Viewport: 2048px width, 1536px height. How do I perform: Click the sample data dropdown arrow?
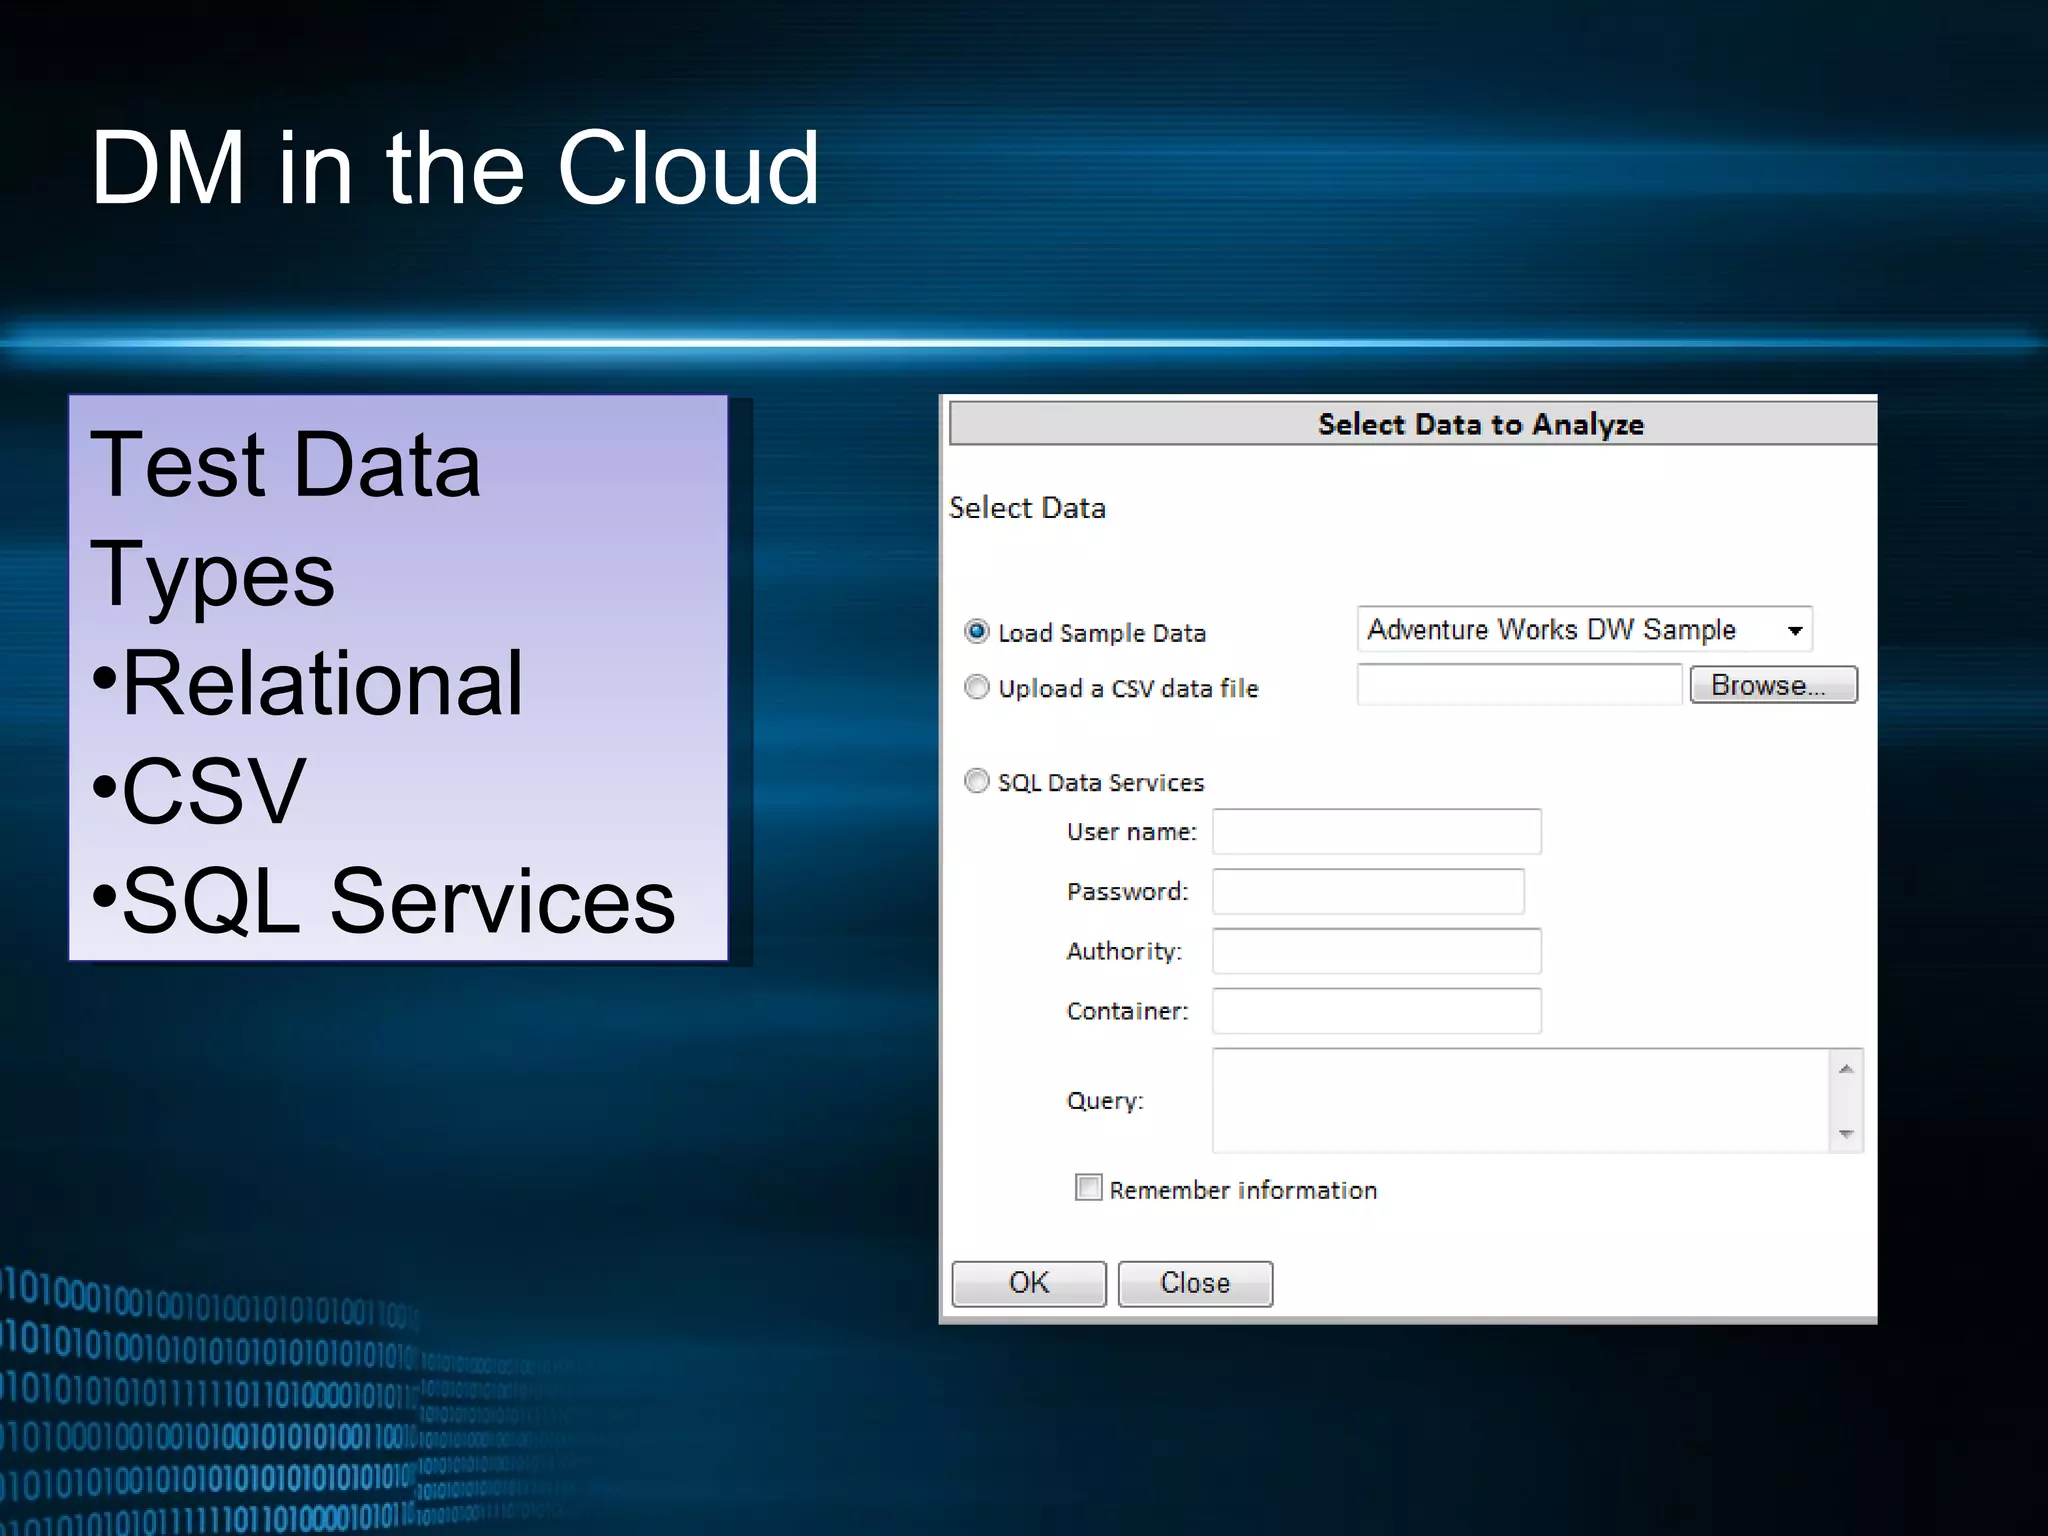tap(1795, 631)
